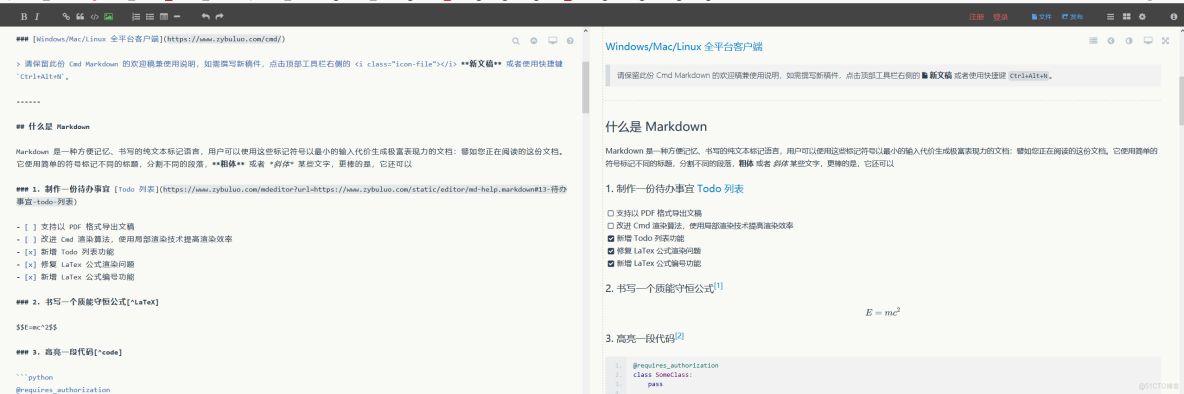The image size is (1184, 394).
Task: Click the ## 什么是 Markdown line in editor
Action: click(53, 126)
